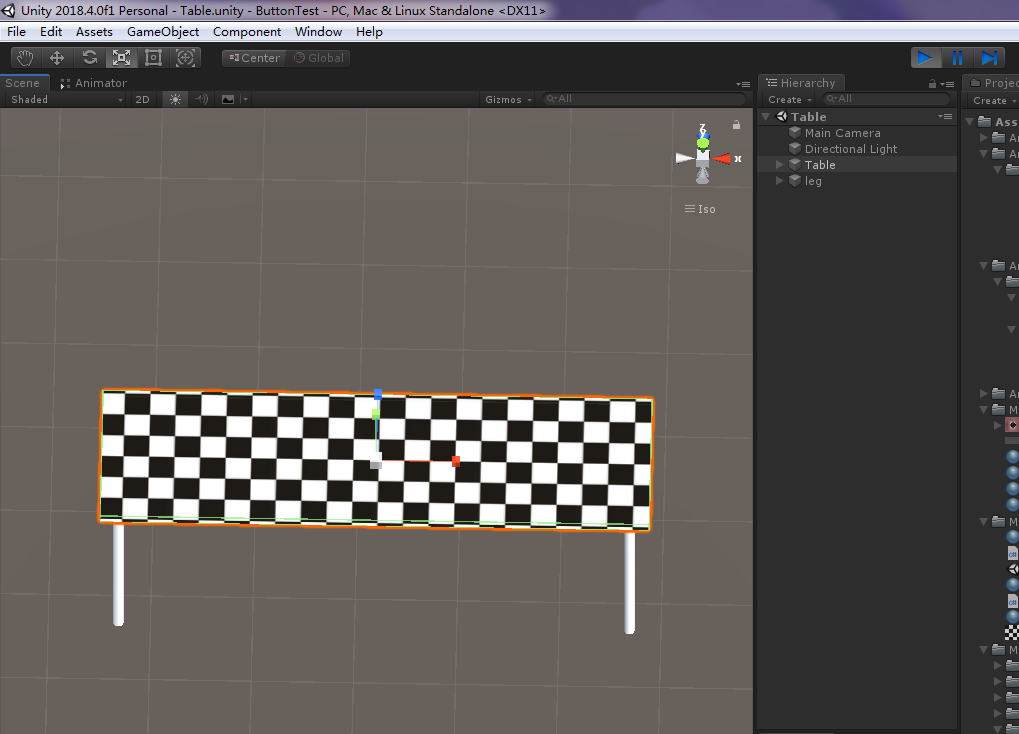The height and width of the screenshot is (734, 1019).
Task: Toggle 2D scene view mode
Action: (x=143, y=99)
